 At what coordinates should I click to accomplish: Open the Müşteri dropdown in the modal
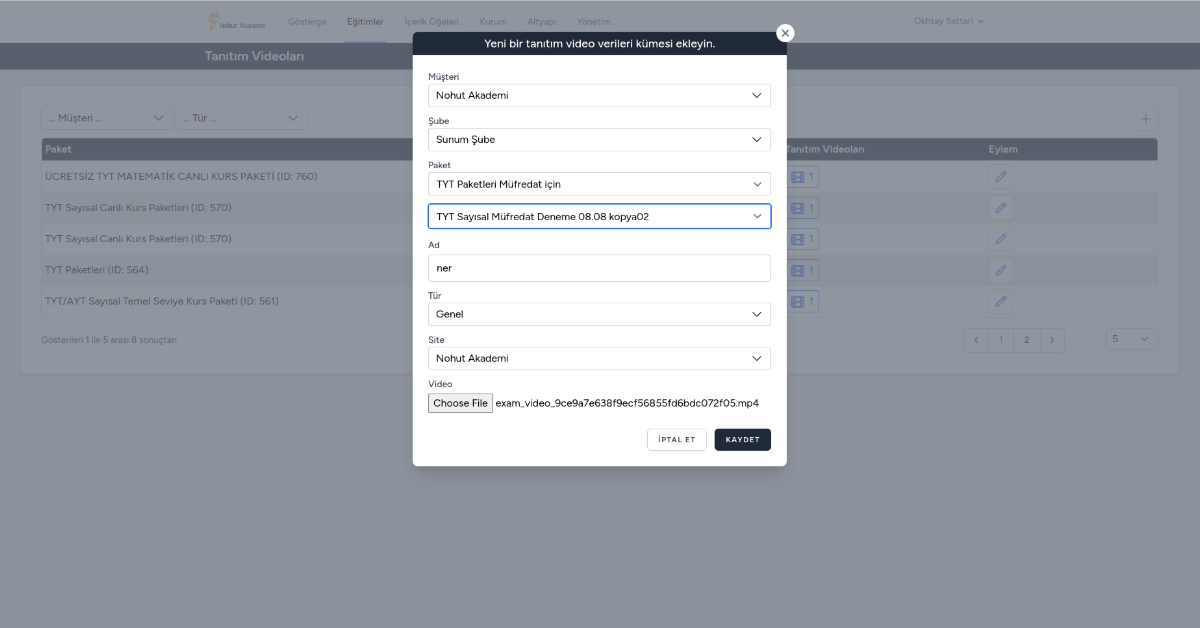(599, 96)
